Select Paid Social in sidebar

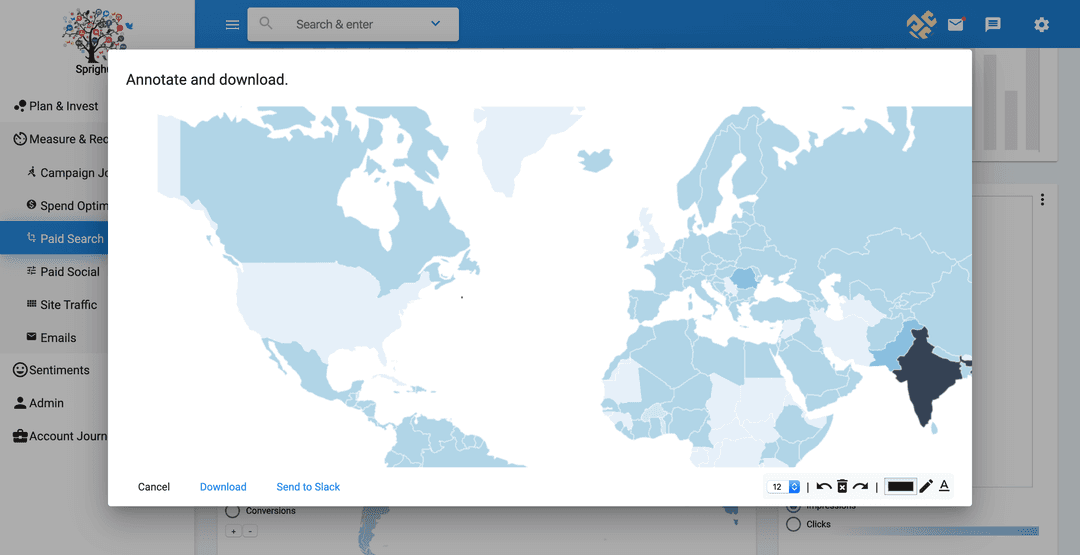[70, 272]
